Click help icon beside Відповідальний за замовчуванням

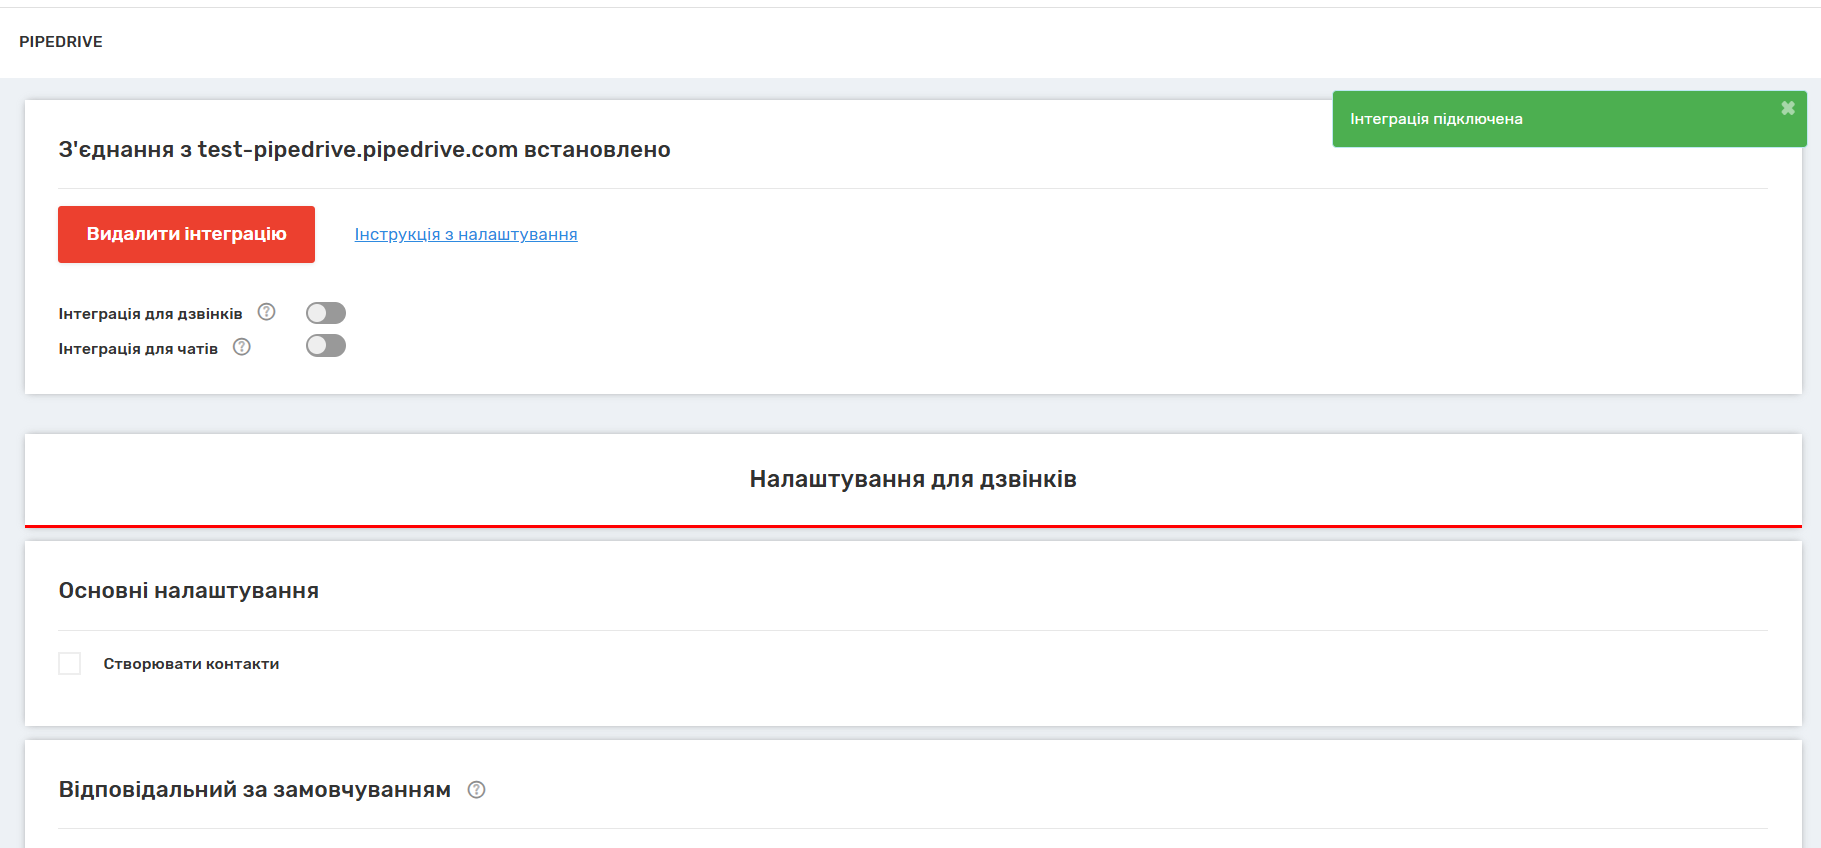476,790
